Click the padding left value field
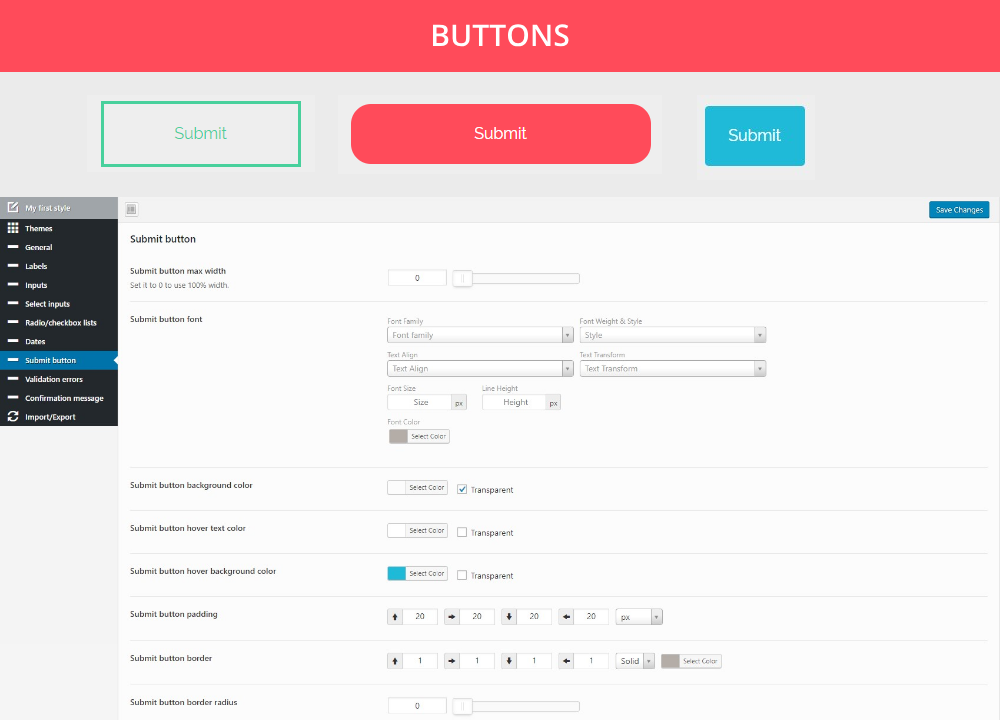This screenshot has width=1000, height=720. [x=591, y=617]
